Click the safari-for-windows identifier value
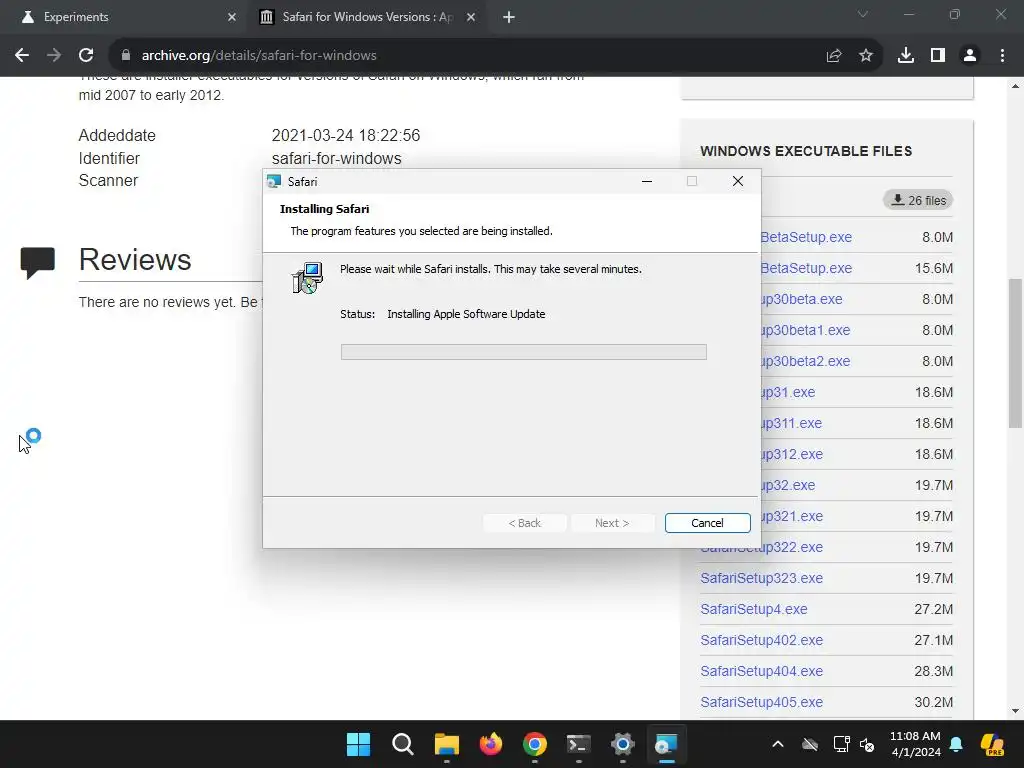Viewport: 1024px width, 768px height. pos(336,159)
